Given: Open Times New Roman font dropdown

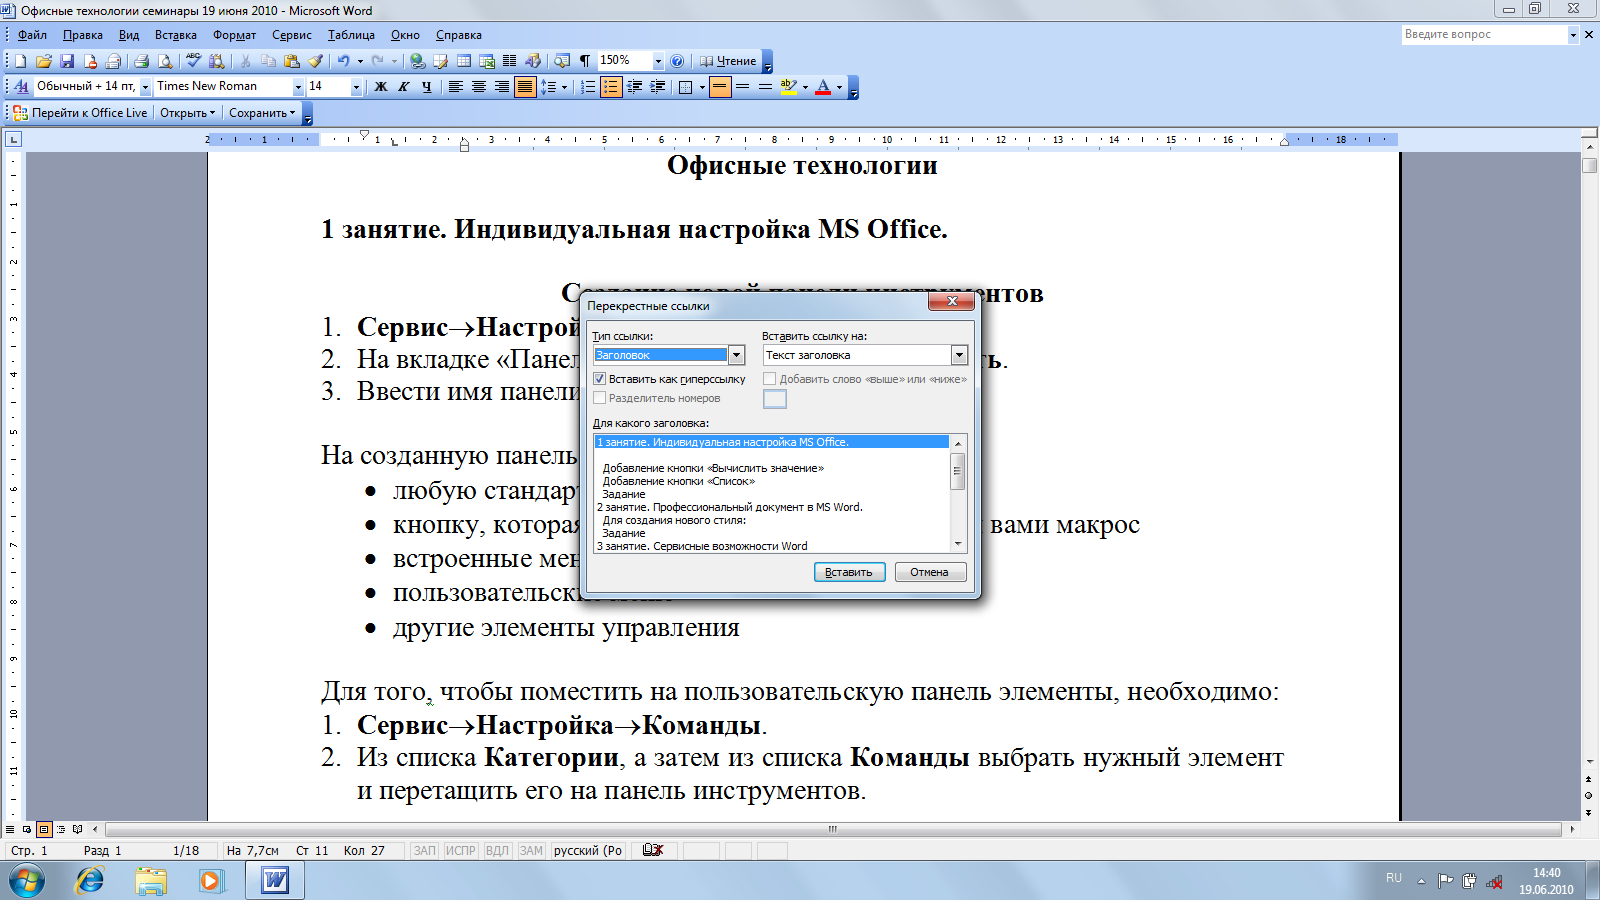Looking at the screenshot, I should pyautogui.click(x=298, y=87).
